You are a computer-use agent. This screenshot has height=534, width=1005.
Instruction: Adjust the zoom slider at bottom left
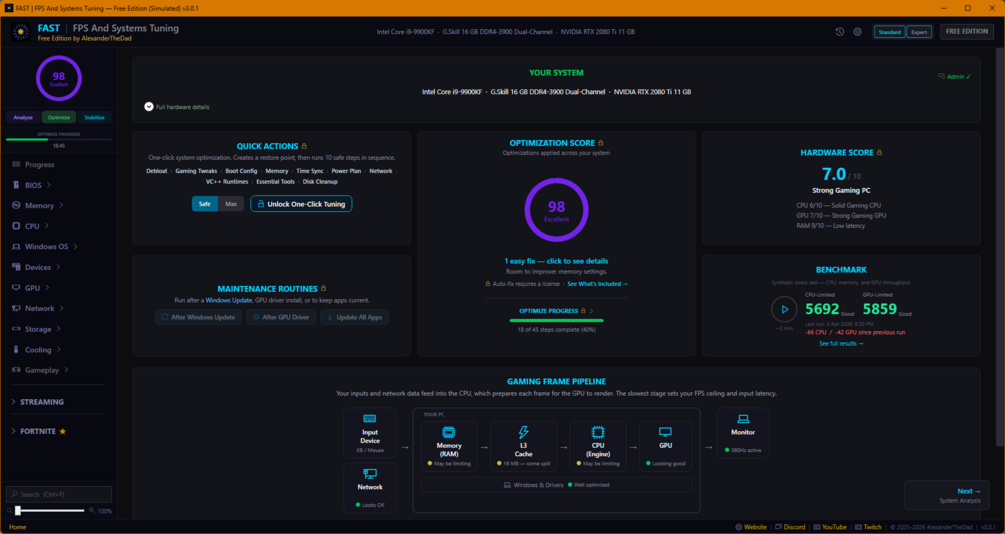(51, 511)
